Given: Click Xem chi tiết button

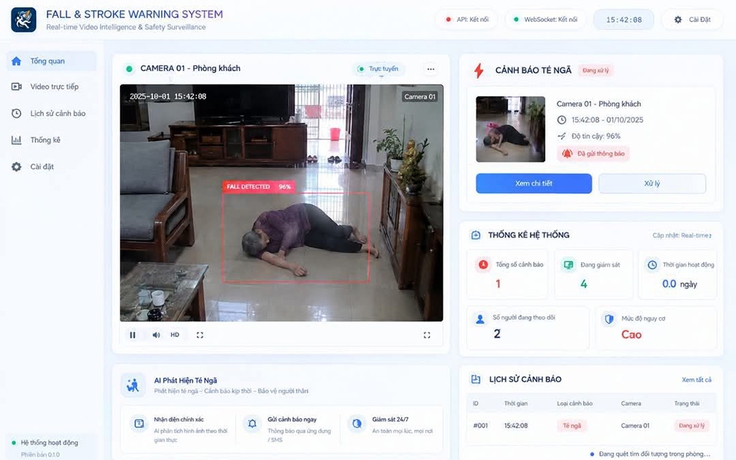Looking at the screenshot, I should [x=534, y=184].
